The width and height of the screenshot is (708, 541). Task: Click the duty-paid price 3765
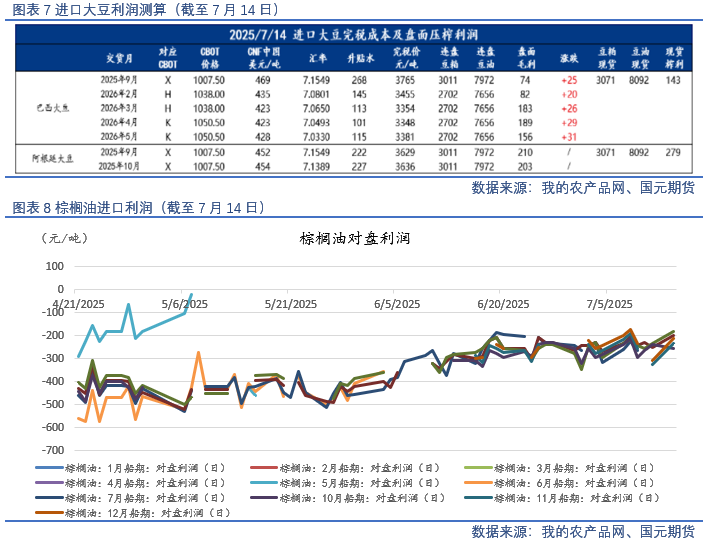[x=405, y=80]
